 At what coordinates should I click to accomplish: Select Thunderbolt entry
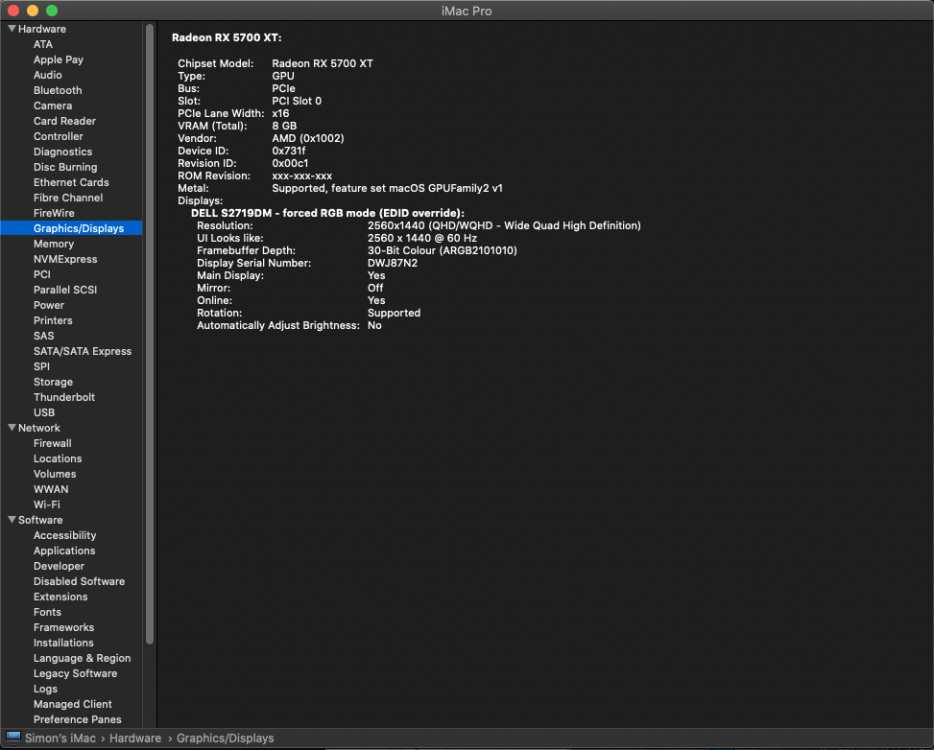point(64,397)
